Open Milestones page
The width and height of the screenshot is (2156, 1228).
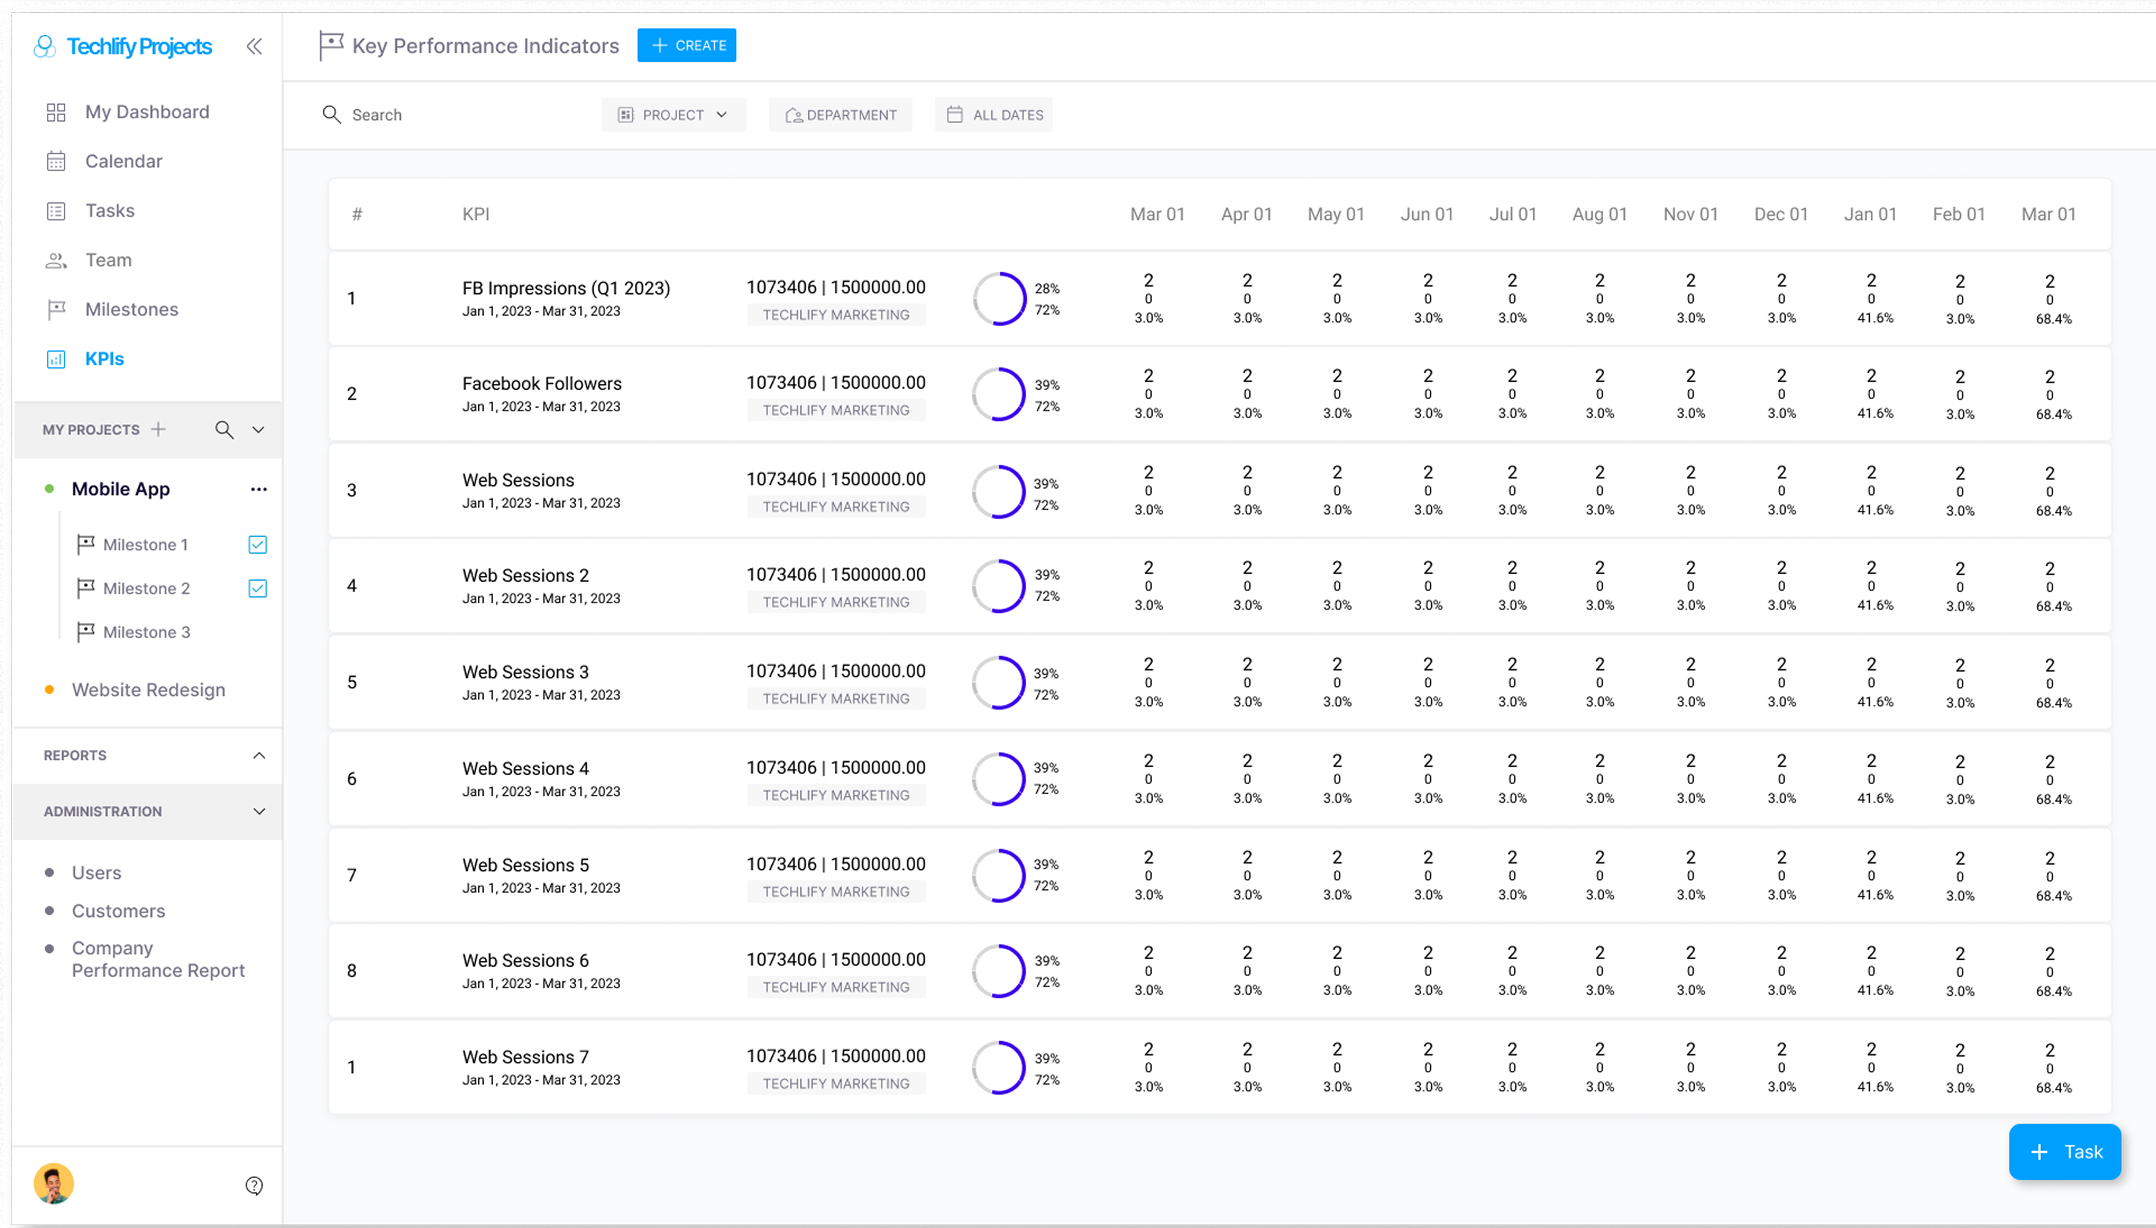(x=131, y=310)
